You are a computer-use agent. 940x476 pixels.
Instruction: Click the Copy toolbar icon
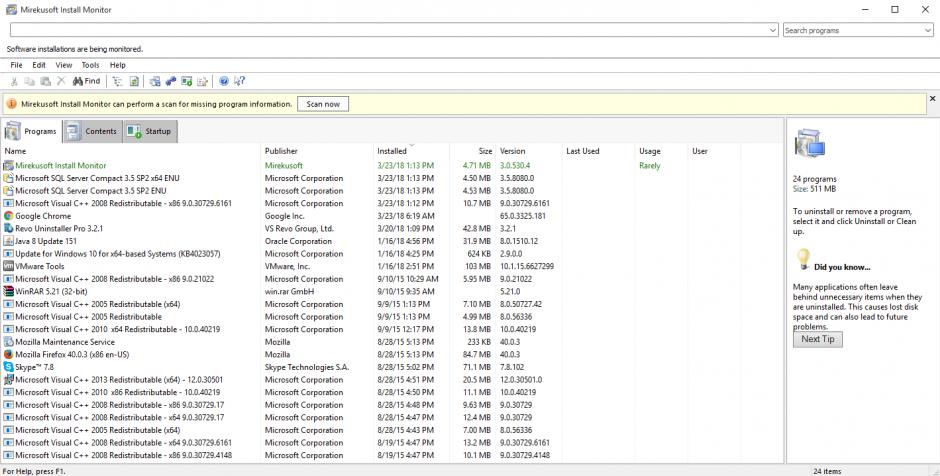click(x=29, y=81)
